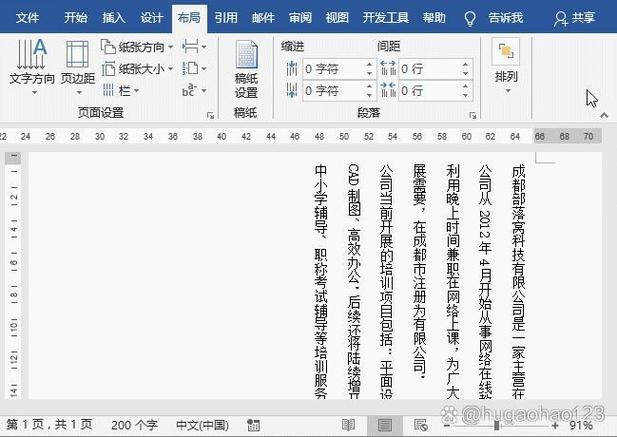The image size is (617, 437).
Task: Expand the breaks dropdown arrow
Action: click(204, 47)
